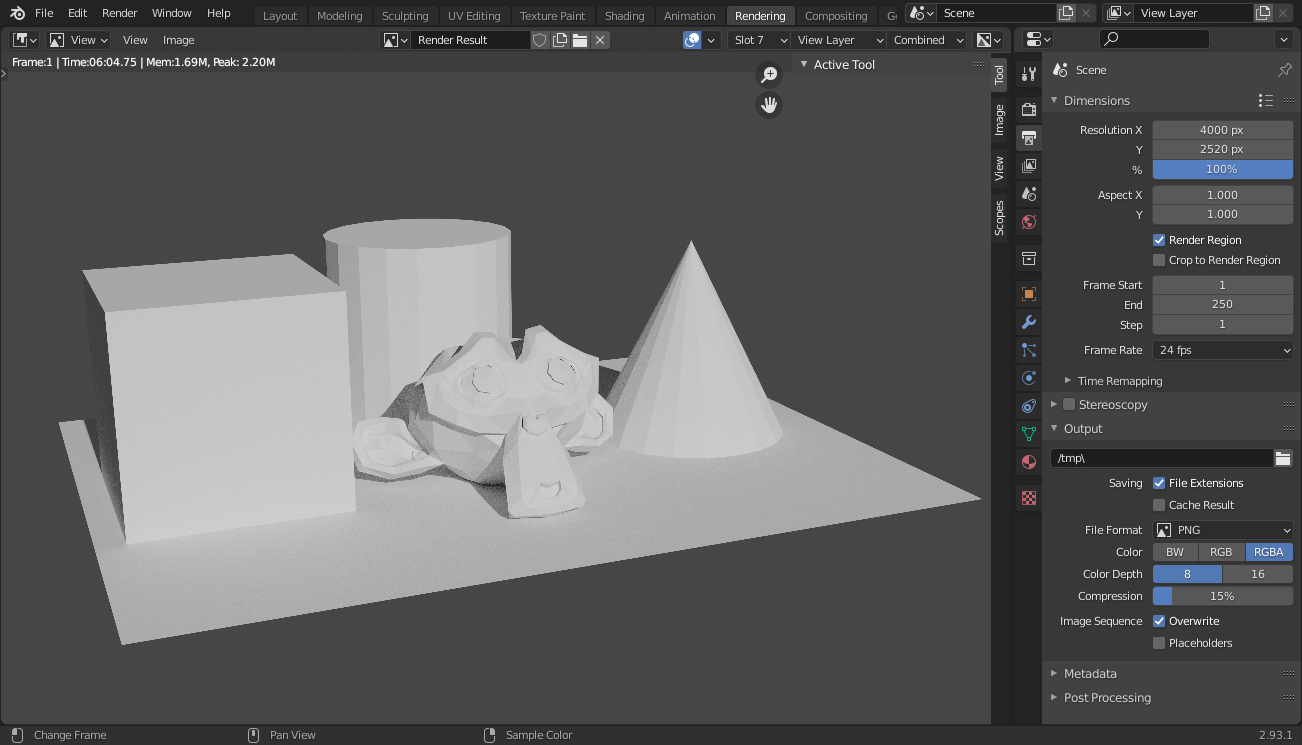Open the PNG File Format dropdown

click(1223, 530)
